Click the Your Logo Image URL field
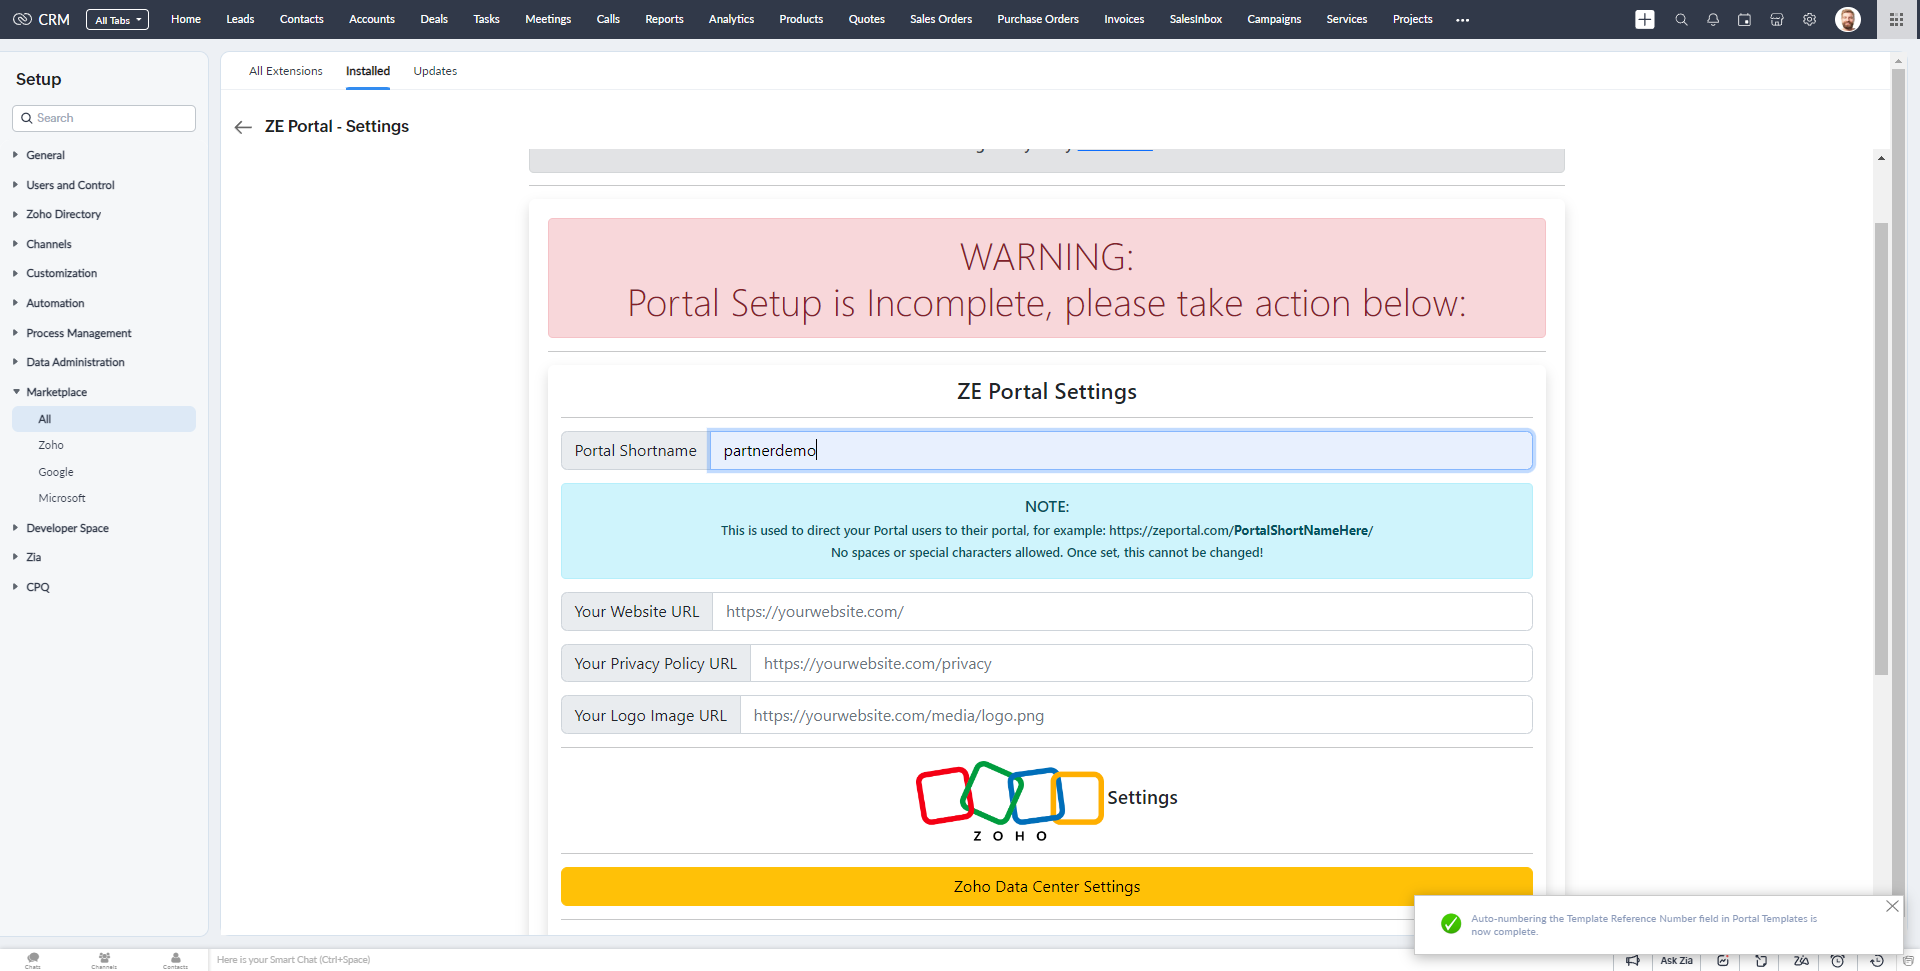Viewport: 1920px width, 971px height. pyautogui.click(x=1136, y=715)
